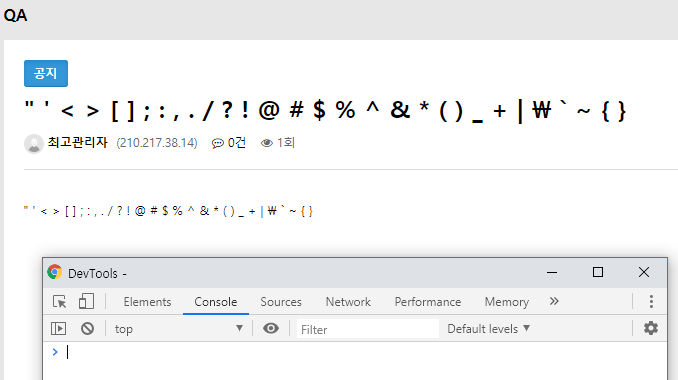The image size is (678, 380).
Task: Clear the console output
Action: tap(87, 329)
